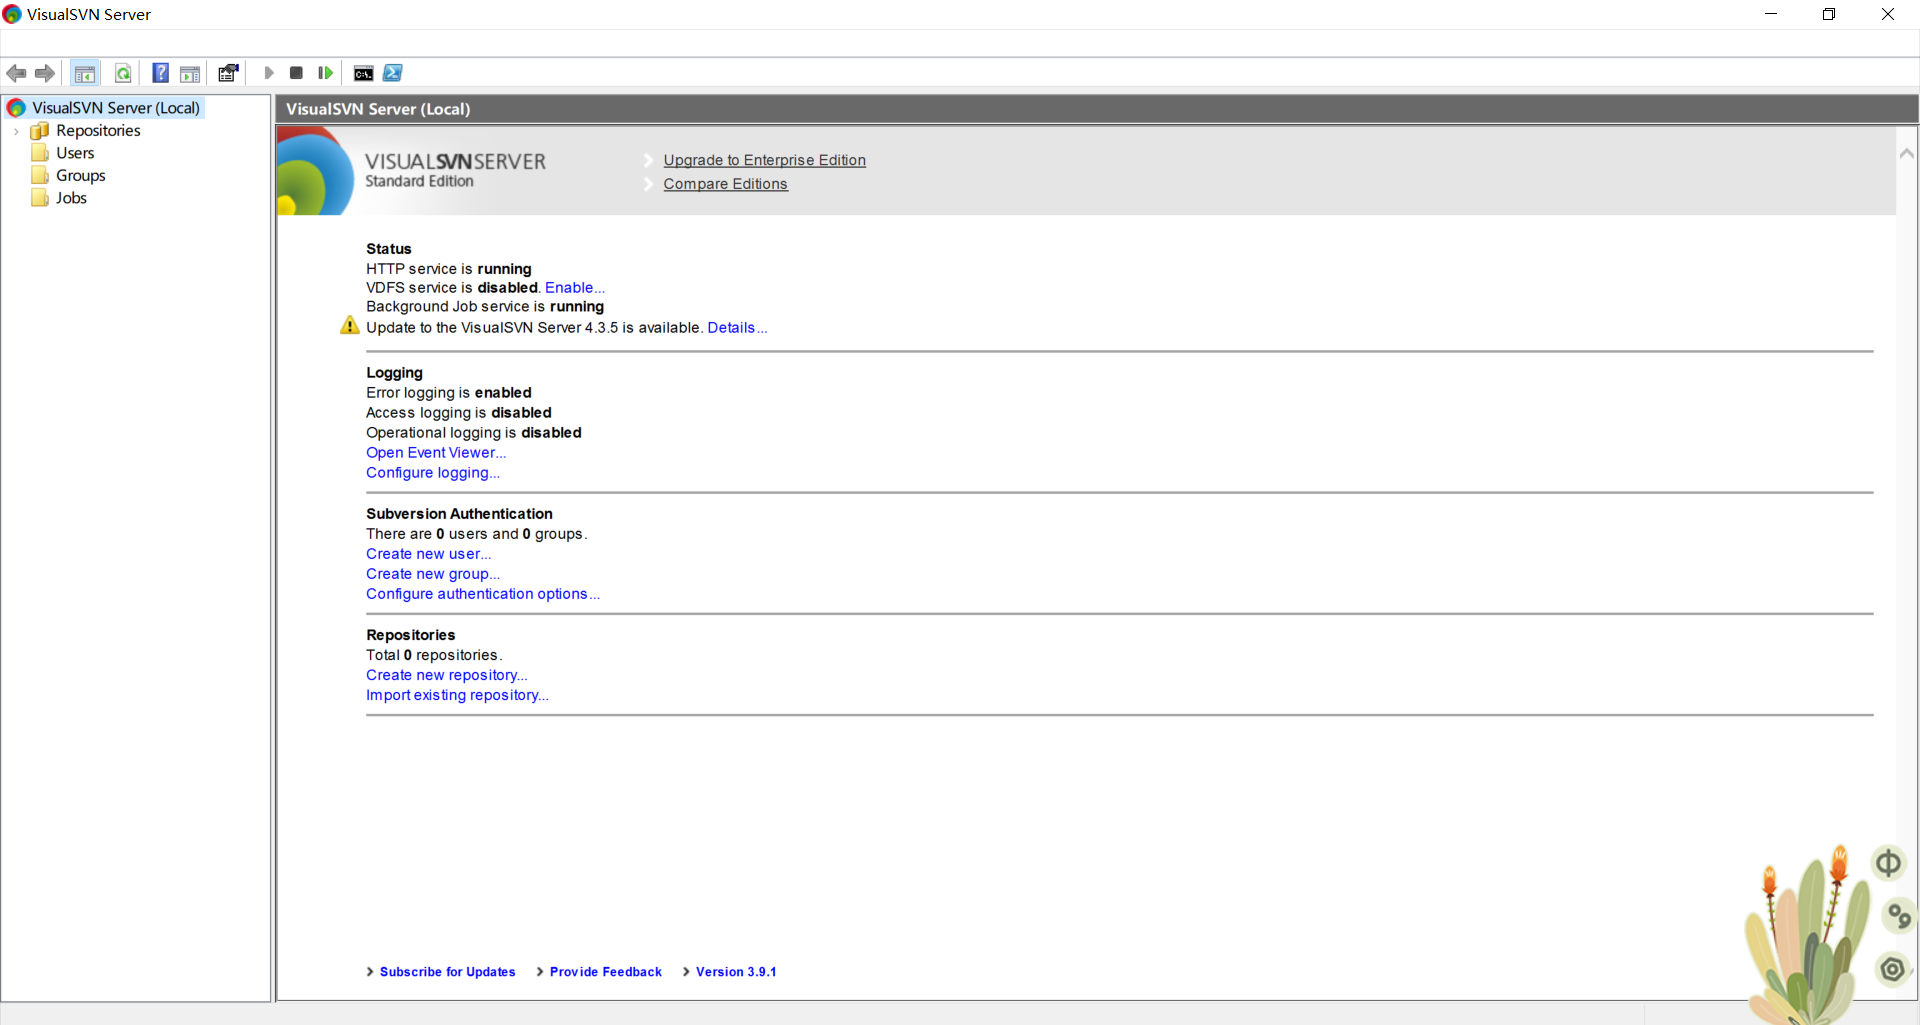
Task: Toggle the Show/Hide Action Pane icon
Action: click(x=190, y=73)
